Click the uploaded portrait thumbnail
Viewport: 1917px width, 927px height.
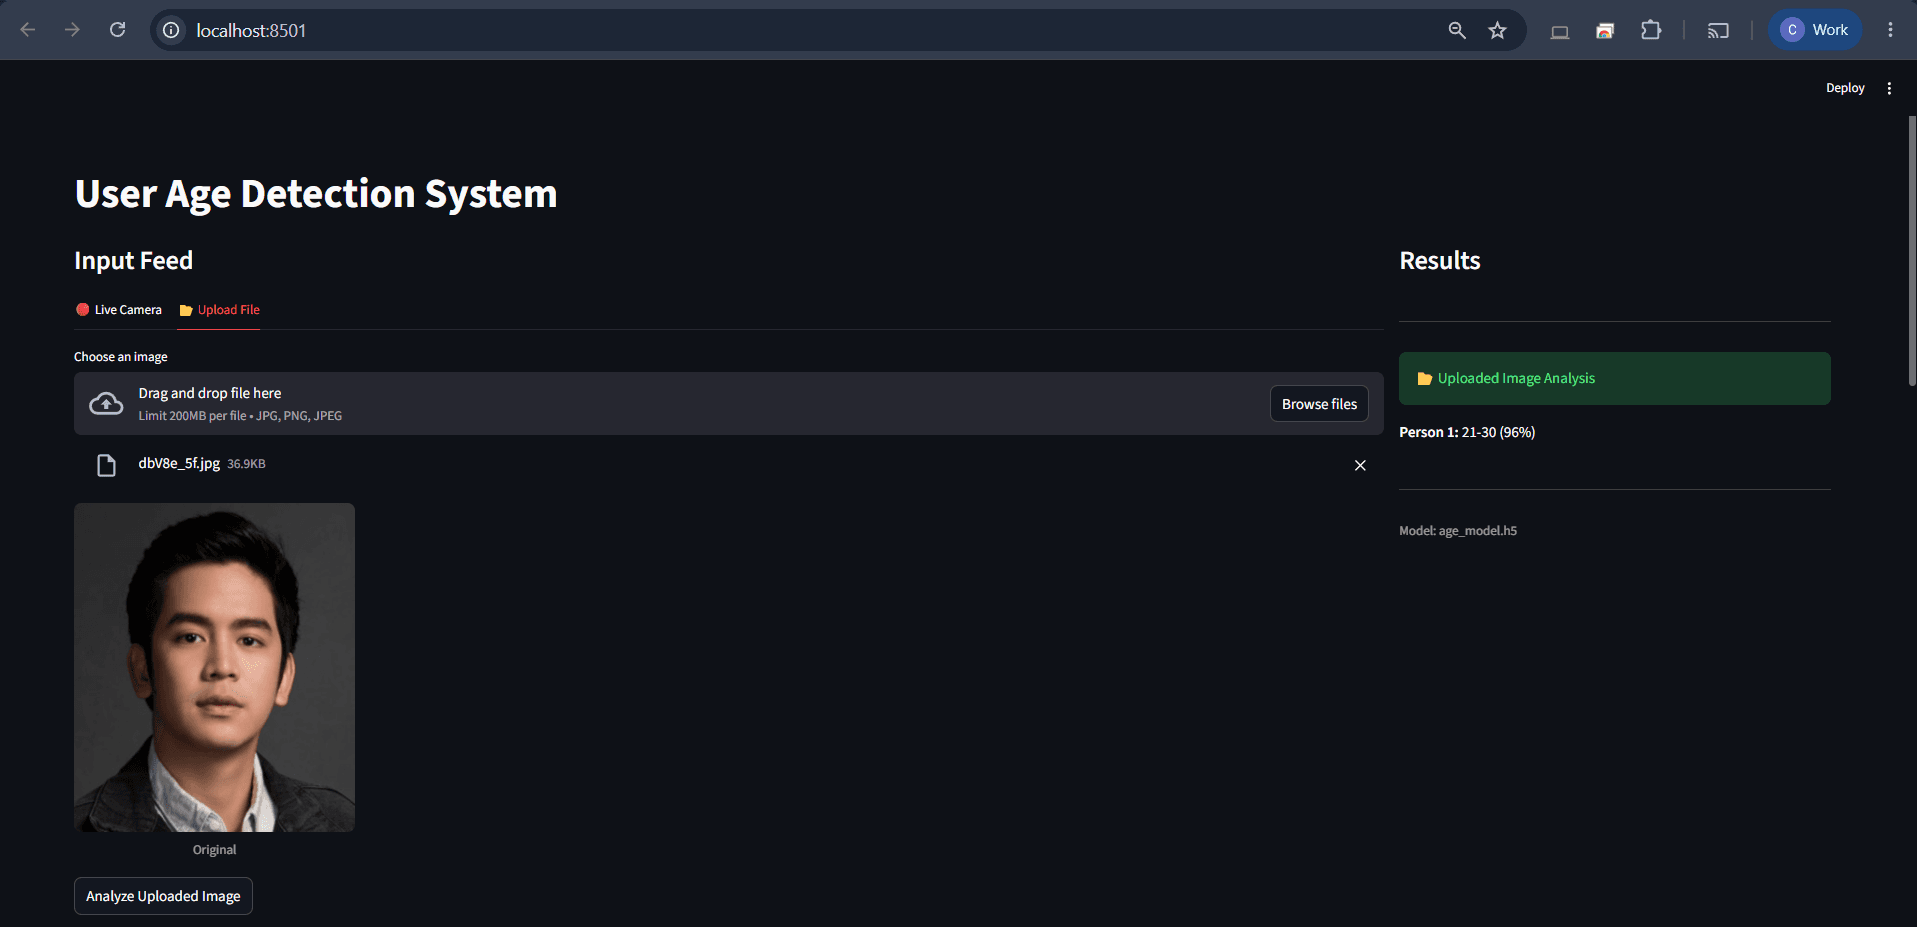[214, 667]
